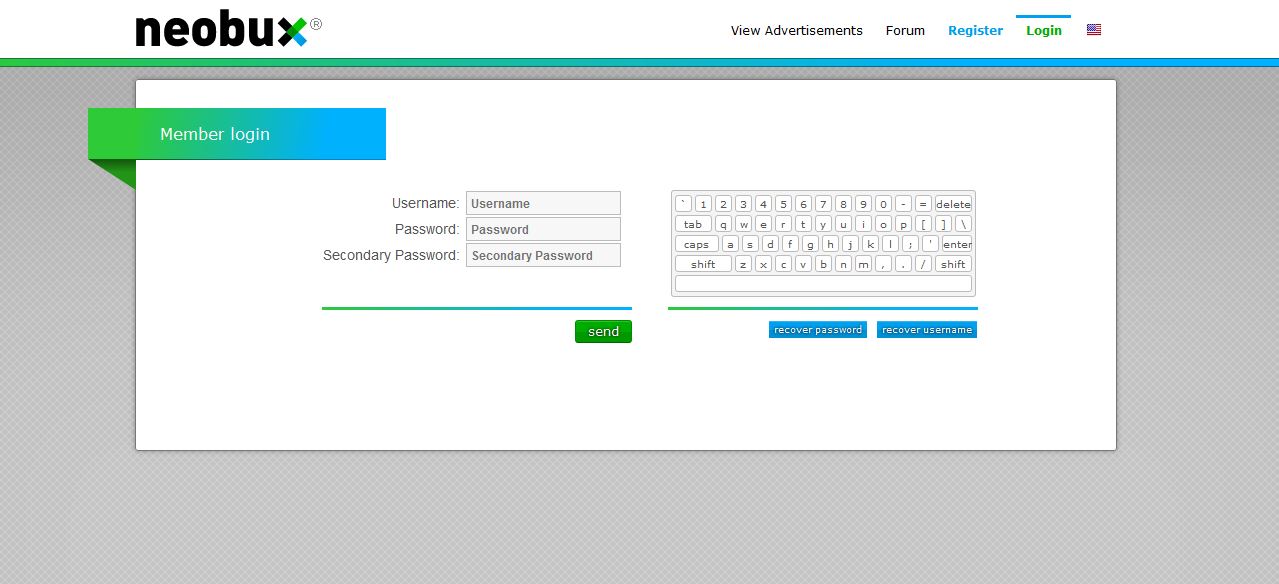Image resolution: width=1279 pixels, height=584 pixels.
Task: Click the t key on virtual keyboard
Action: pyautogui.click(x=804, y=224)
